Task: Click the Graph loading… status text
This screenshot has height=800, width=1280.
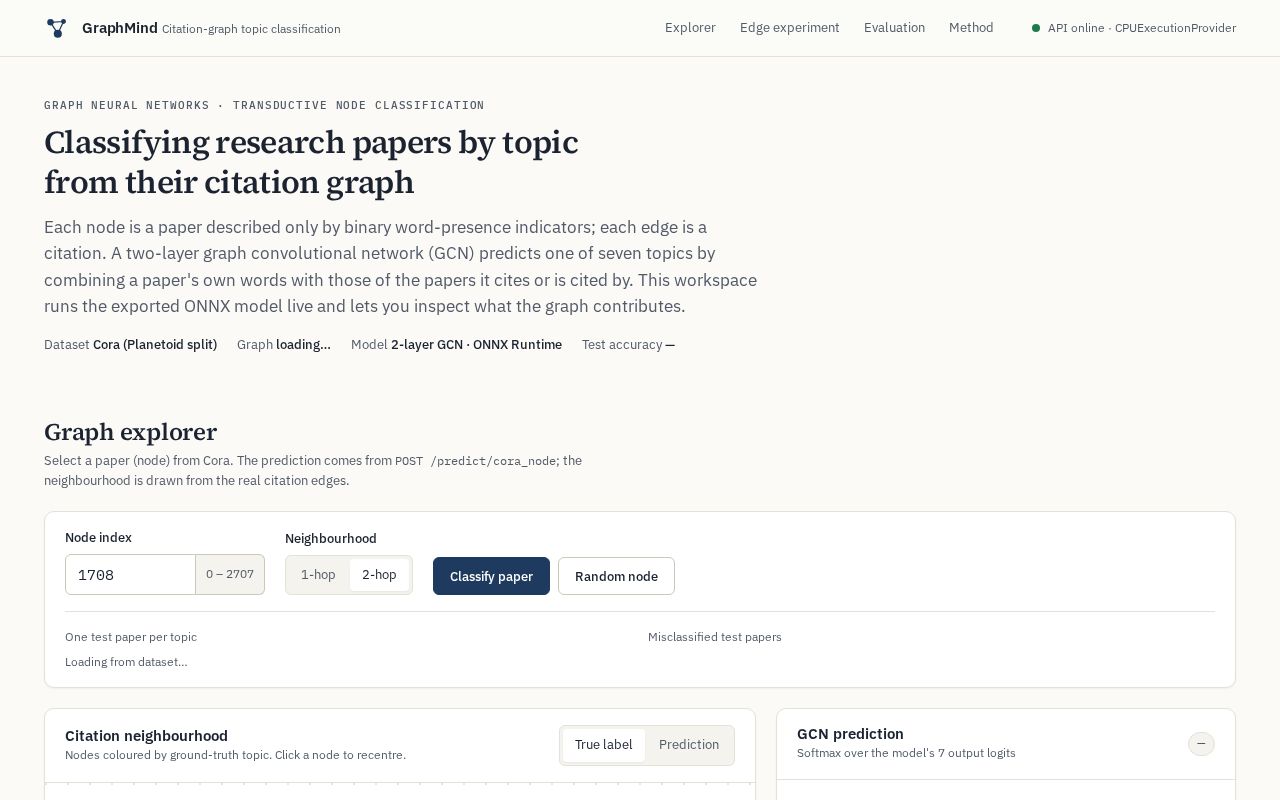Action: (284, 345)
